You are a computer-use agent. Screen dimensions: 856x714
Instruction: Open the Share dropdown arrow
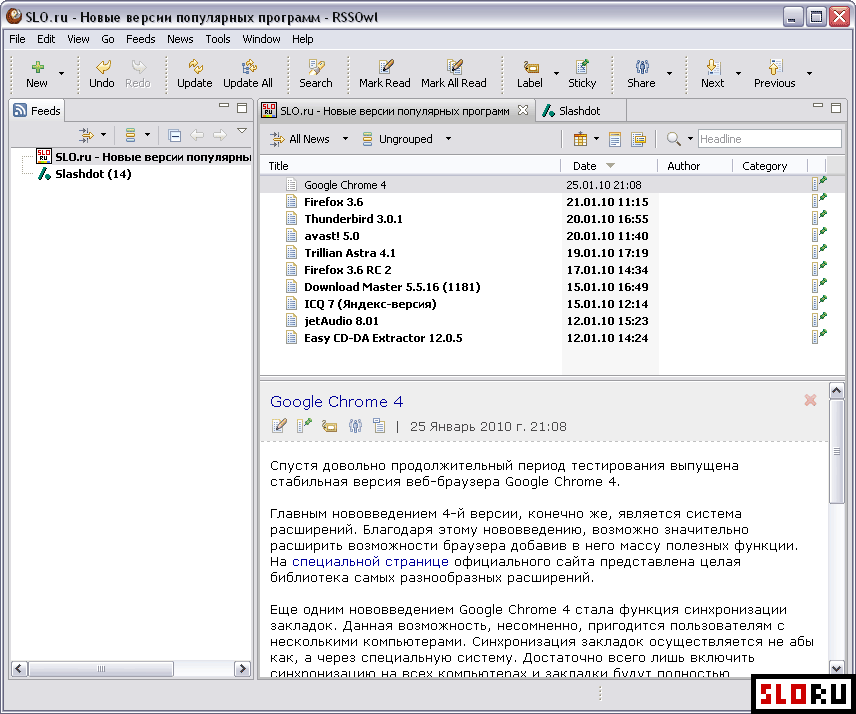[669, 73]
